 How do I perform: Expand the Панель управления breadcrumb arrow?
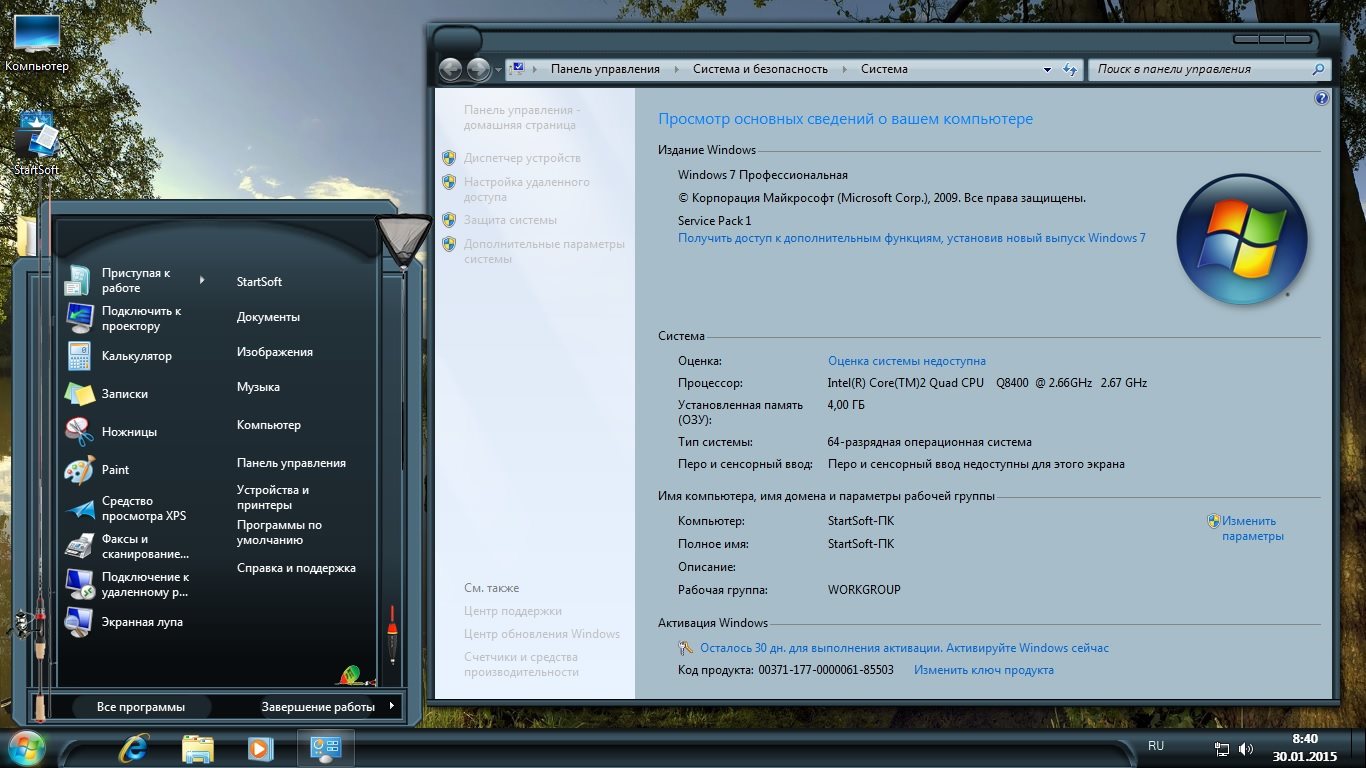click(676, 69)
